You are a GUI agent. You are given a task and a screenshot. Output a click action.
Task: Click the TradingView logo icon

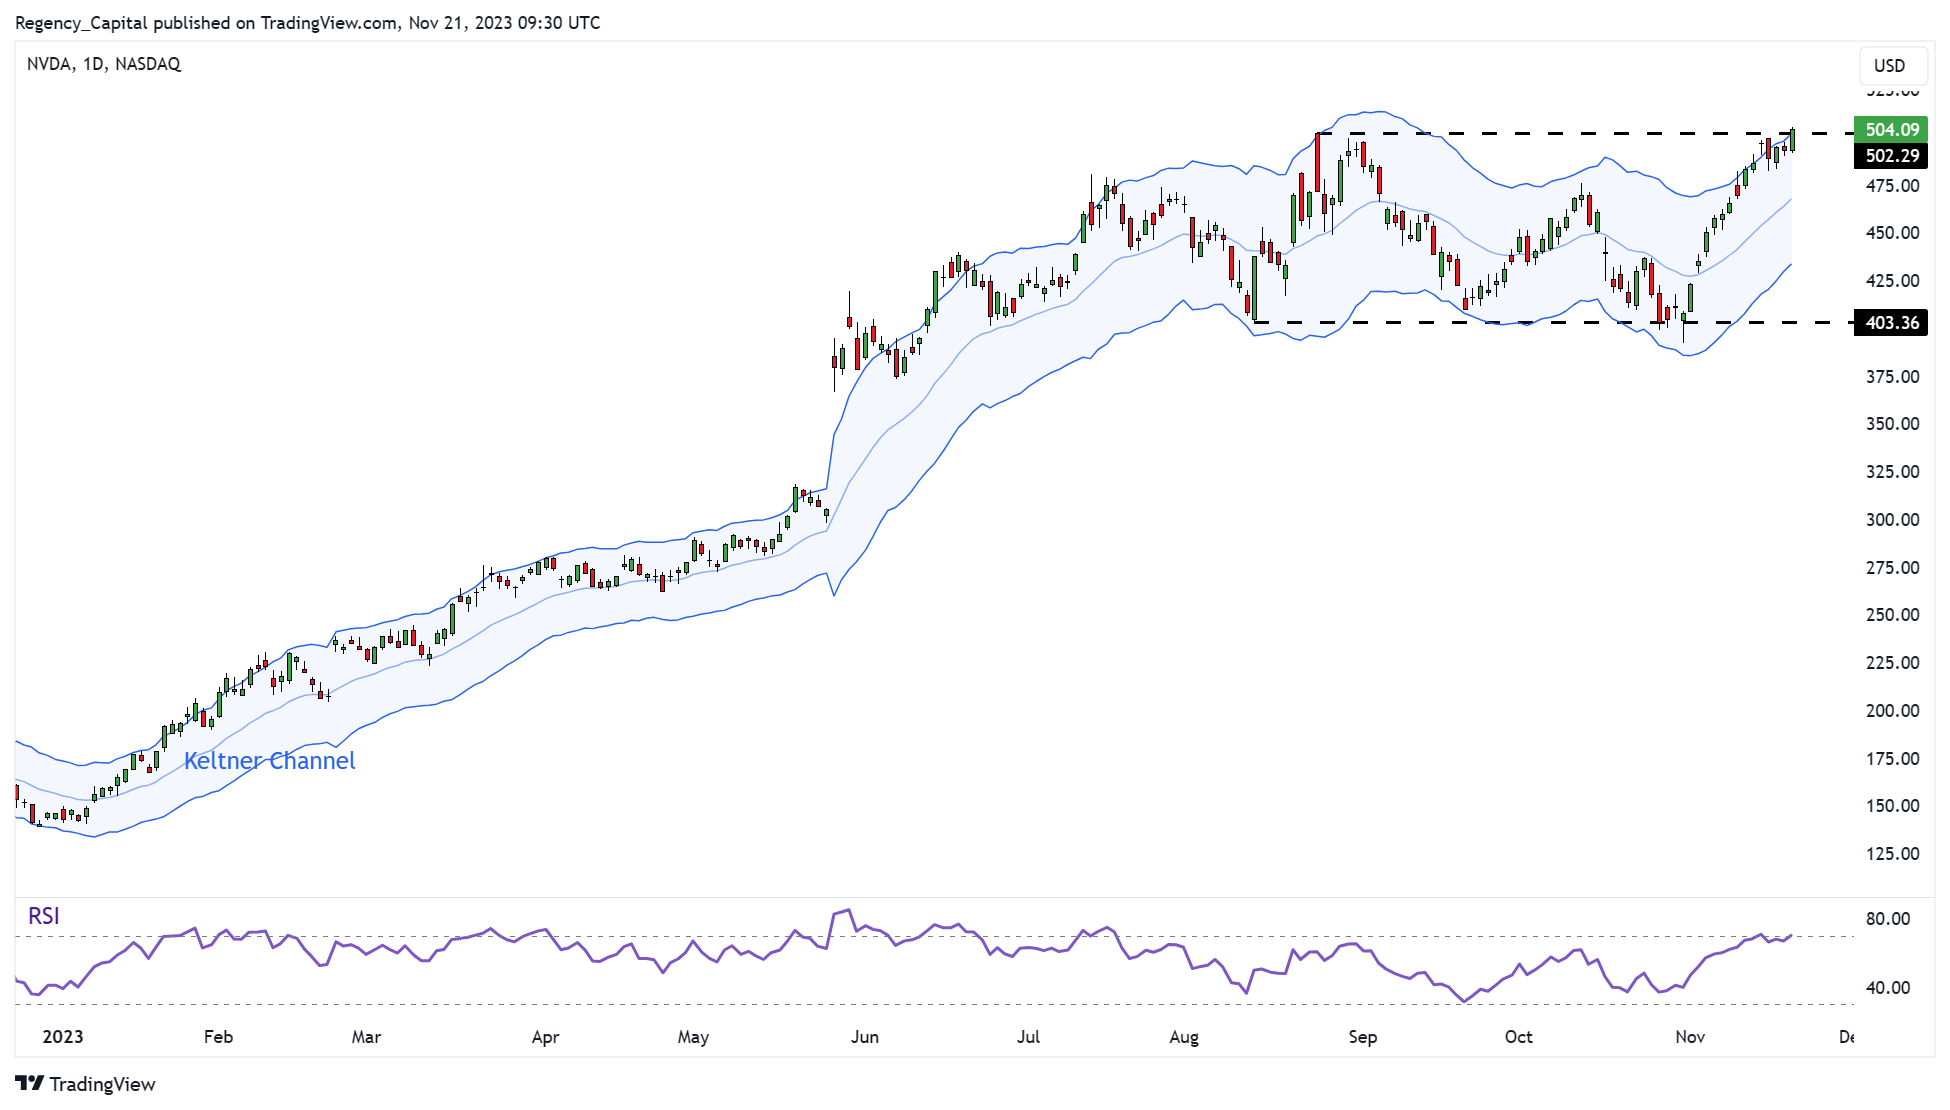(x=29, y=1083)
